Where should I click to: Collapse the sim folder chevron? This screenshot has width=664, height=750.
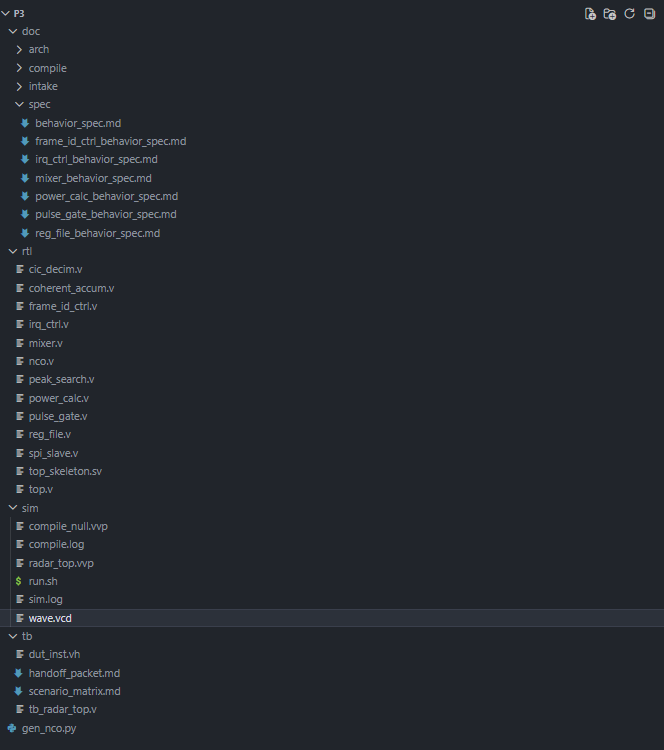click(x=13, y=508)
